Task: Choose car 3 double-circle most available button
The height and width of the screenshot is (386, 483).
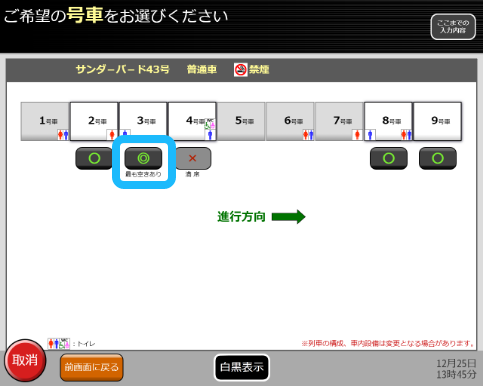Action: [143, 158]
